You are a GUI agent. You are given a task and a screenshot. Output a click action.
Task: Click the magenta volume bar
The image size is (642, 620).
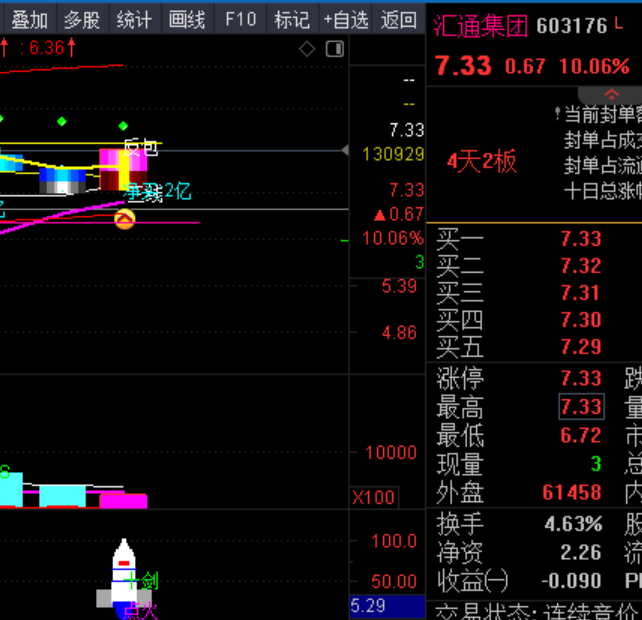point(123,501)
